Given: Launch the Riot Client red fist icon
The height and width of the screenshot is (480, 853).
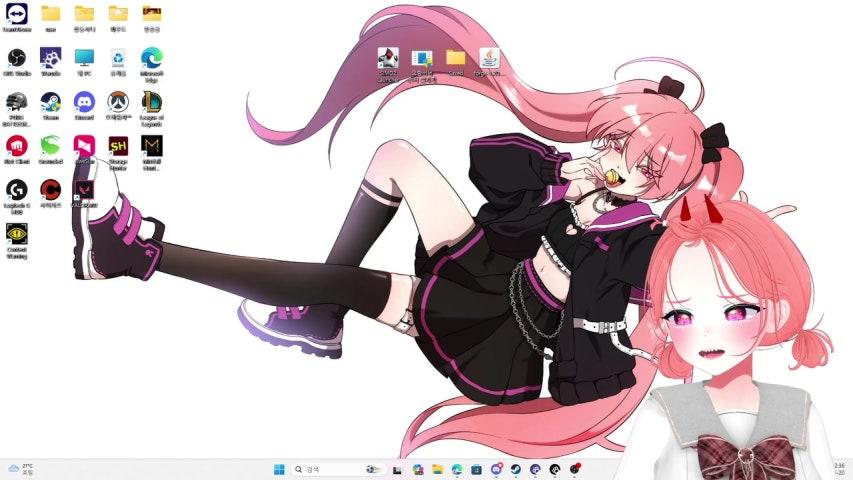Looking at the screenshot, I should [x=17, y=146].
